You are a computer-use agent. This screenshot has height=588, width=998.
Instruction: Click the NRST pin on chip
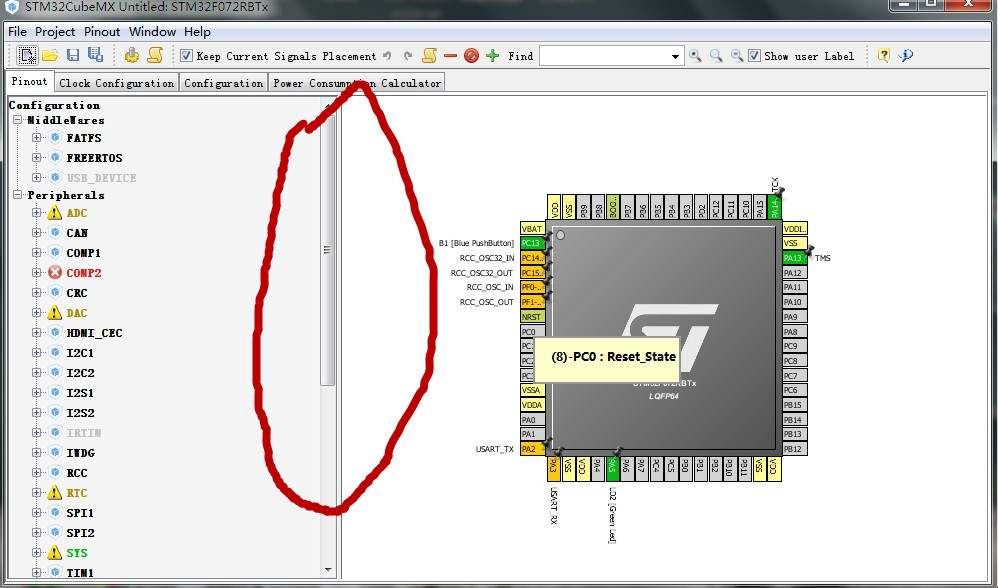coord(532,316)
